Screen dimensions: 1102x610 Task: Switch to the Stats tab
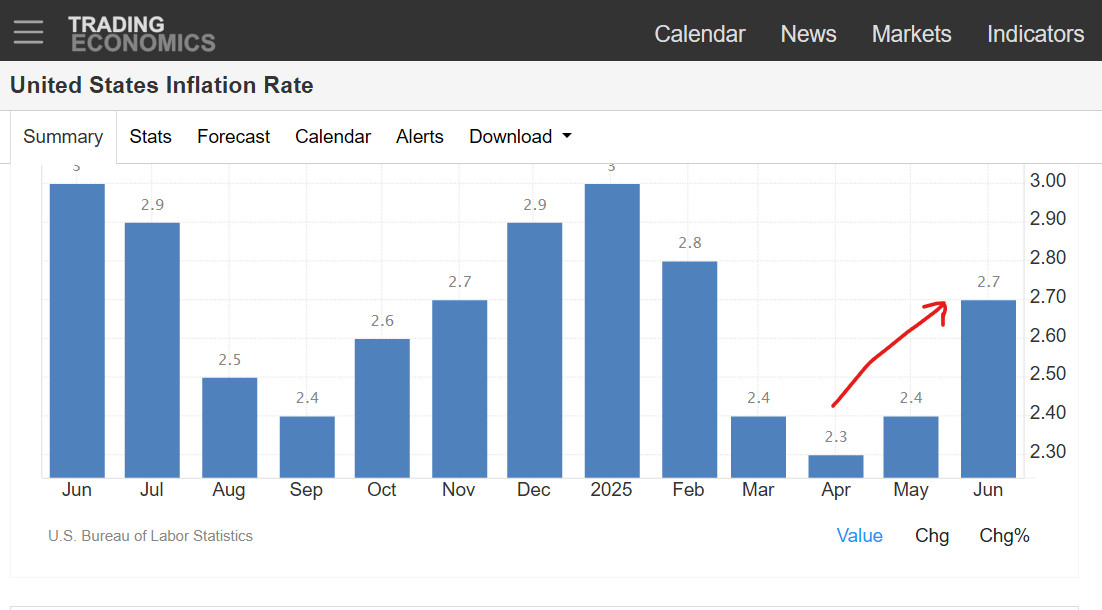coord(150,136)
